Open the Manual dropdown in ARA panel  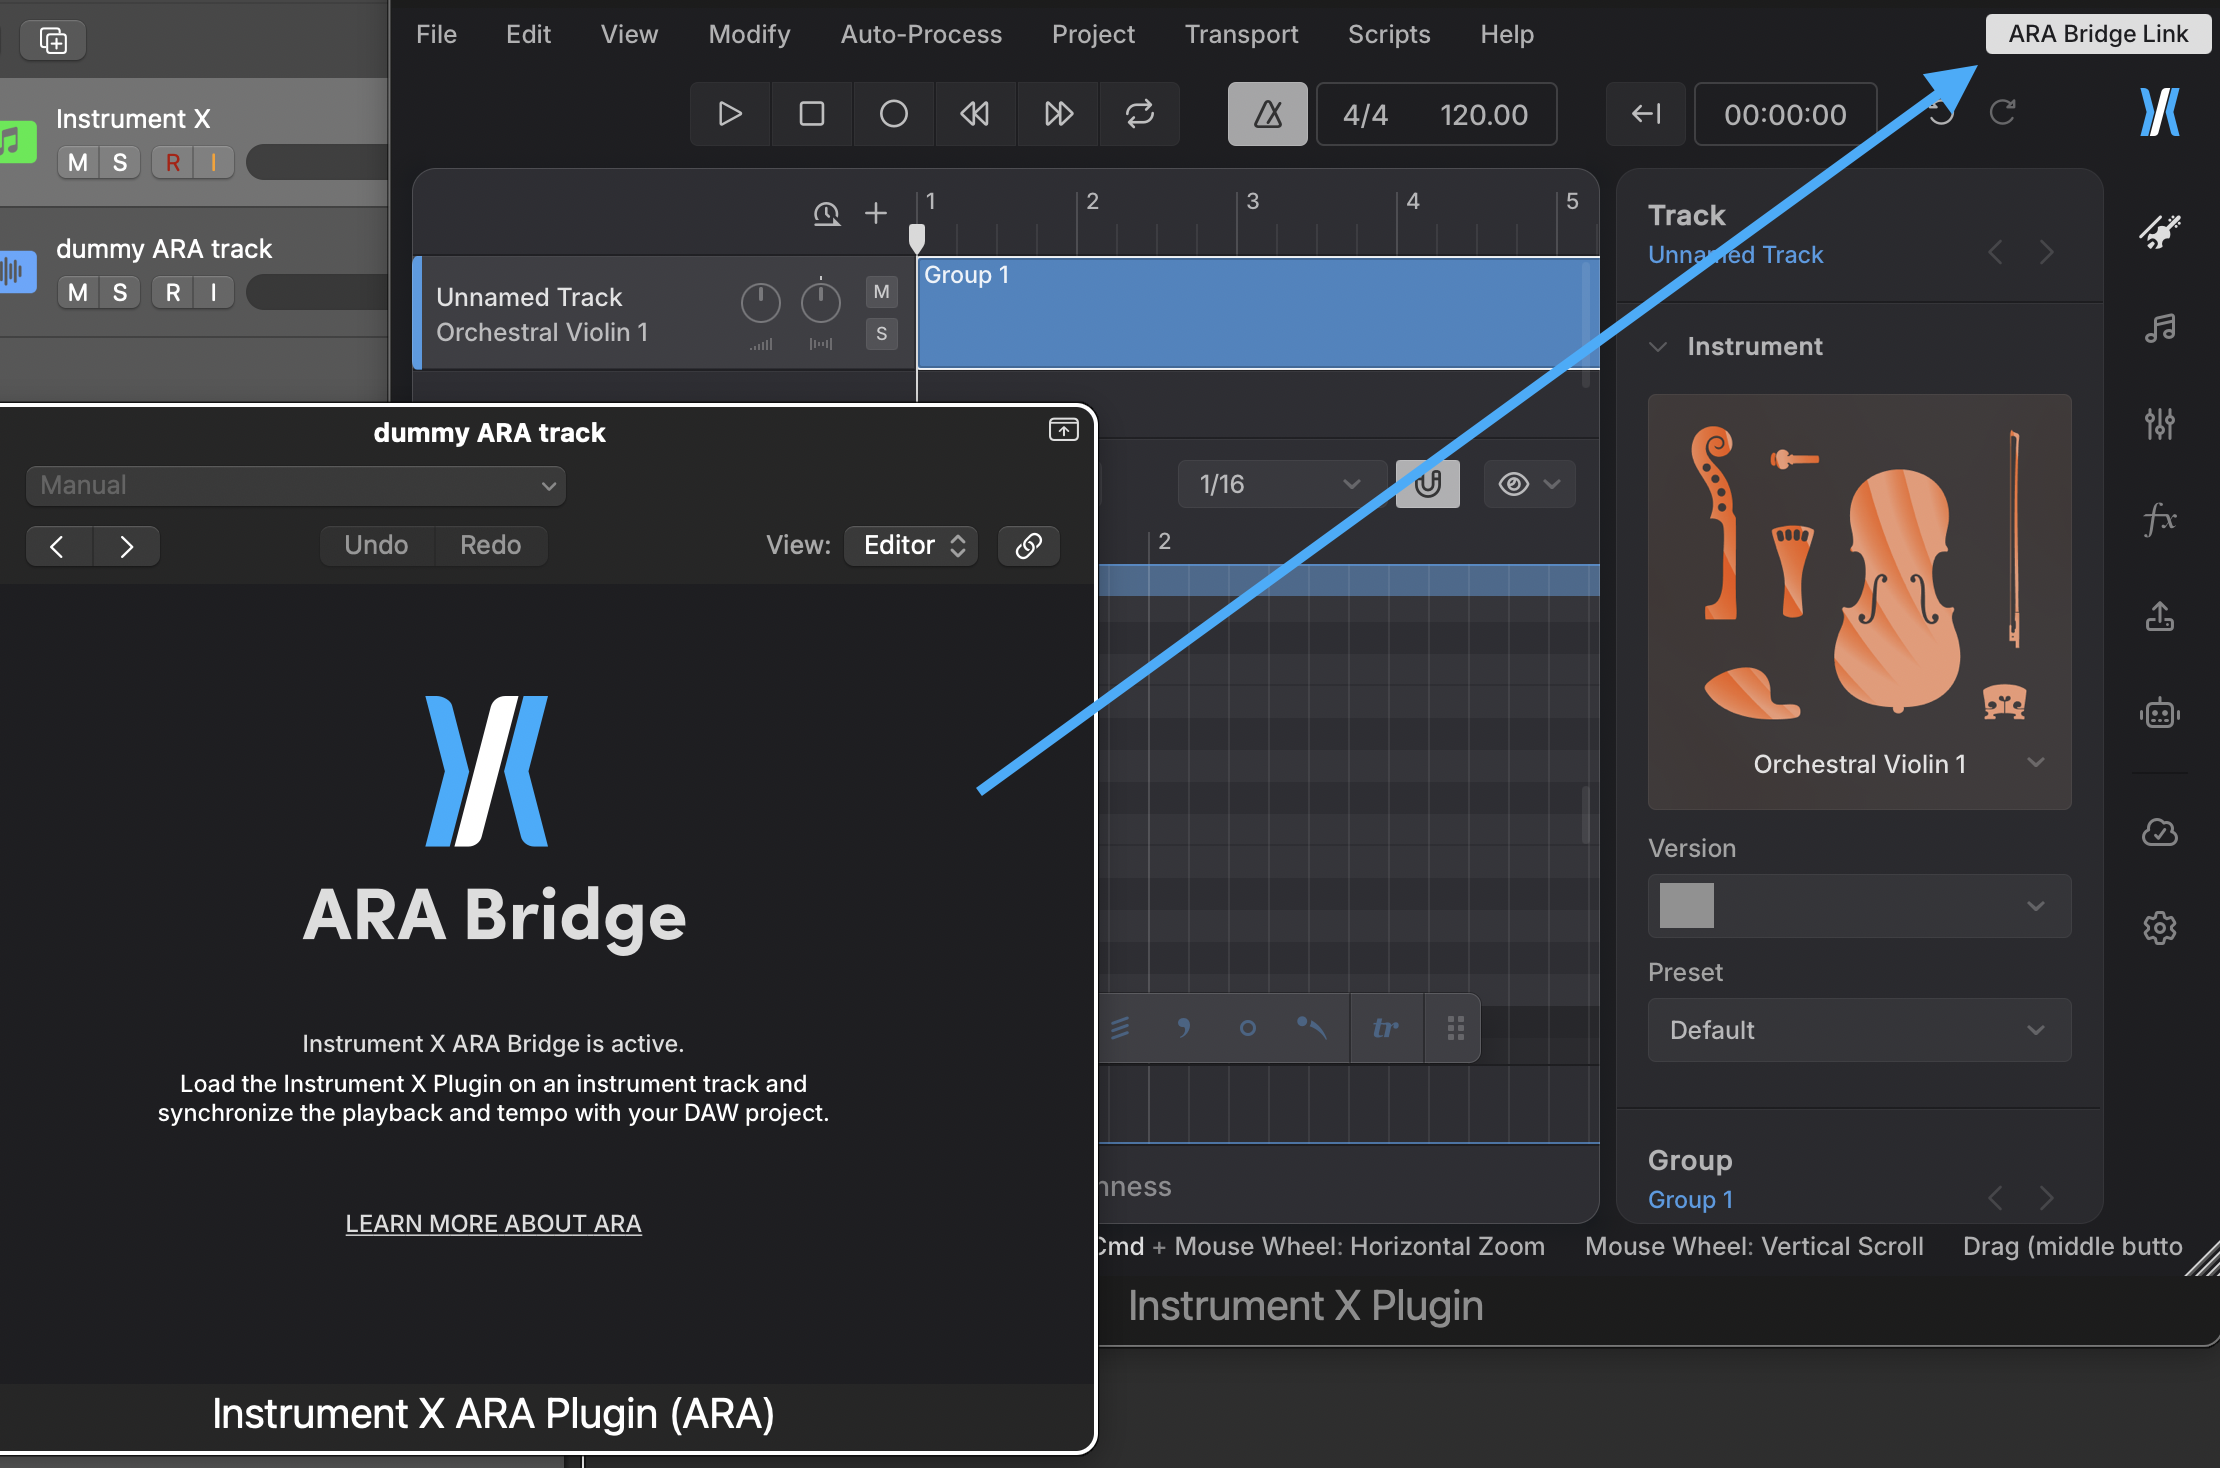[296, 486]
